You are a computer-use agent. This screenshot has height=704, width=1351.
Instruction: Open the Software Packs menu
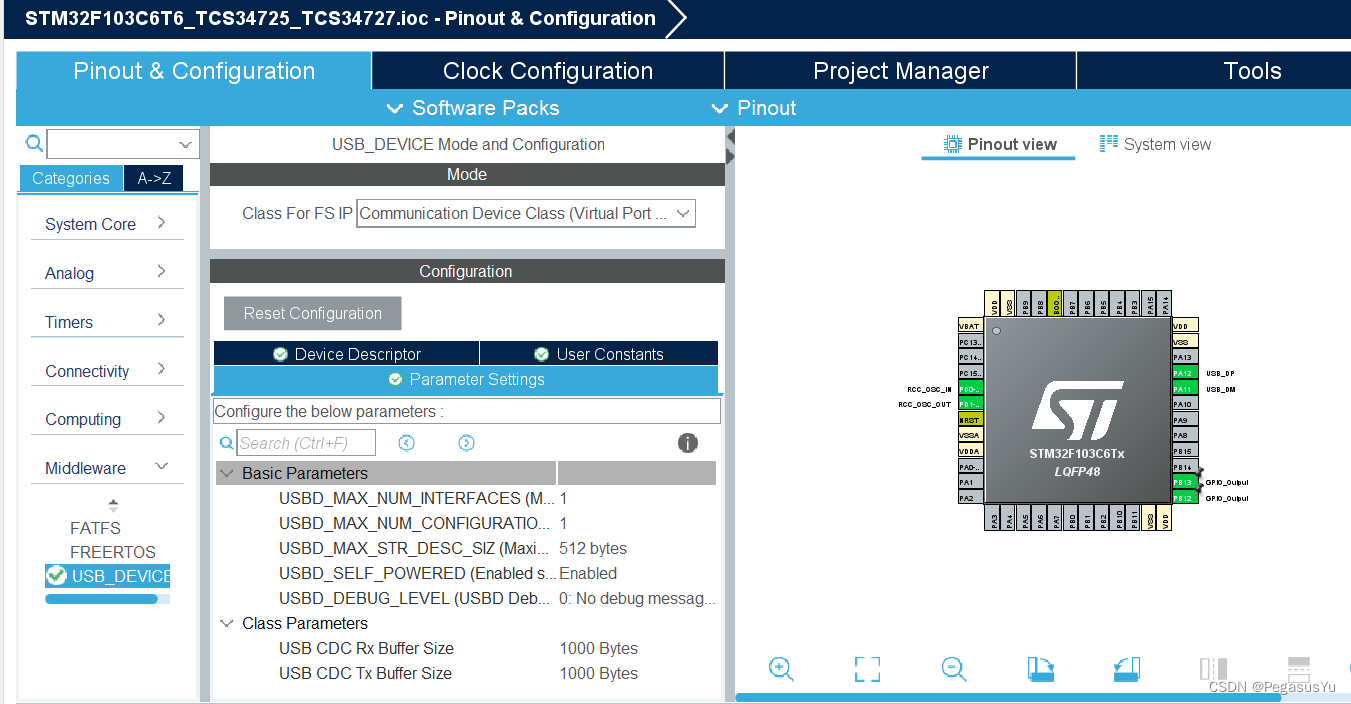473,108
